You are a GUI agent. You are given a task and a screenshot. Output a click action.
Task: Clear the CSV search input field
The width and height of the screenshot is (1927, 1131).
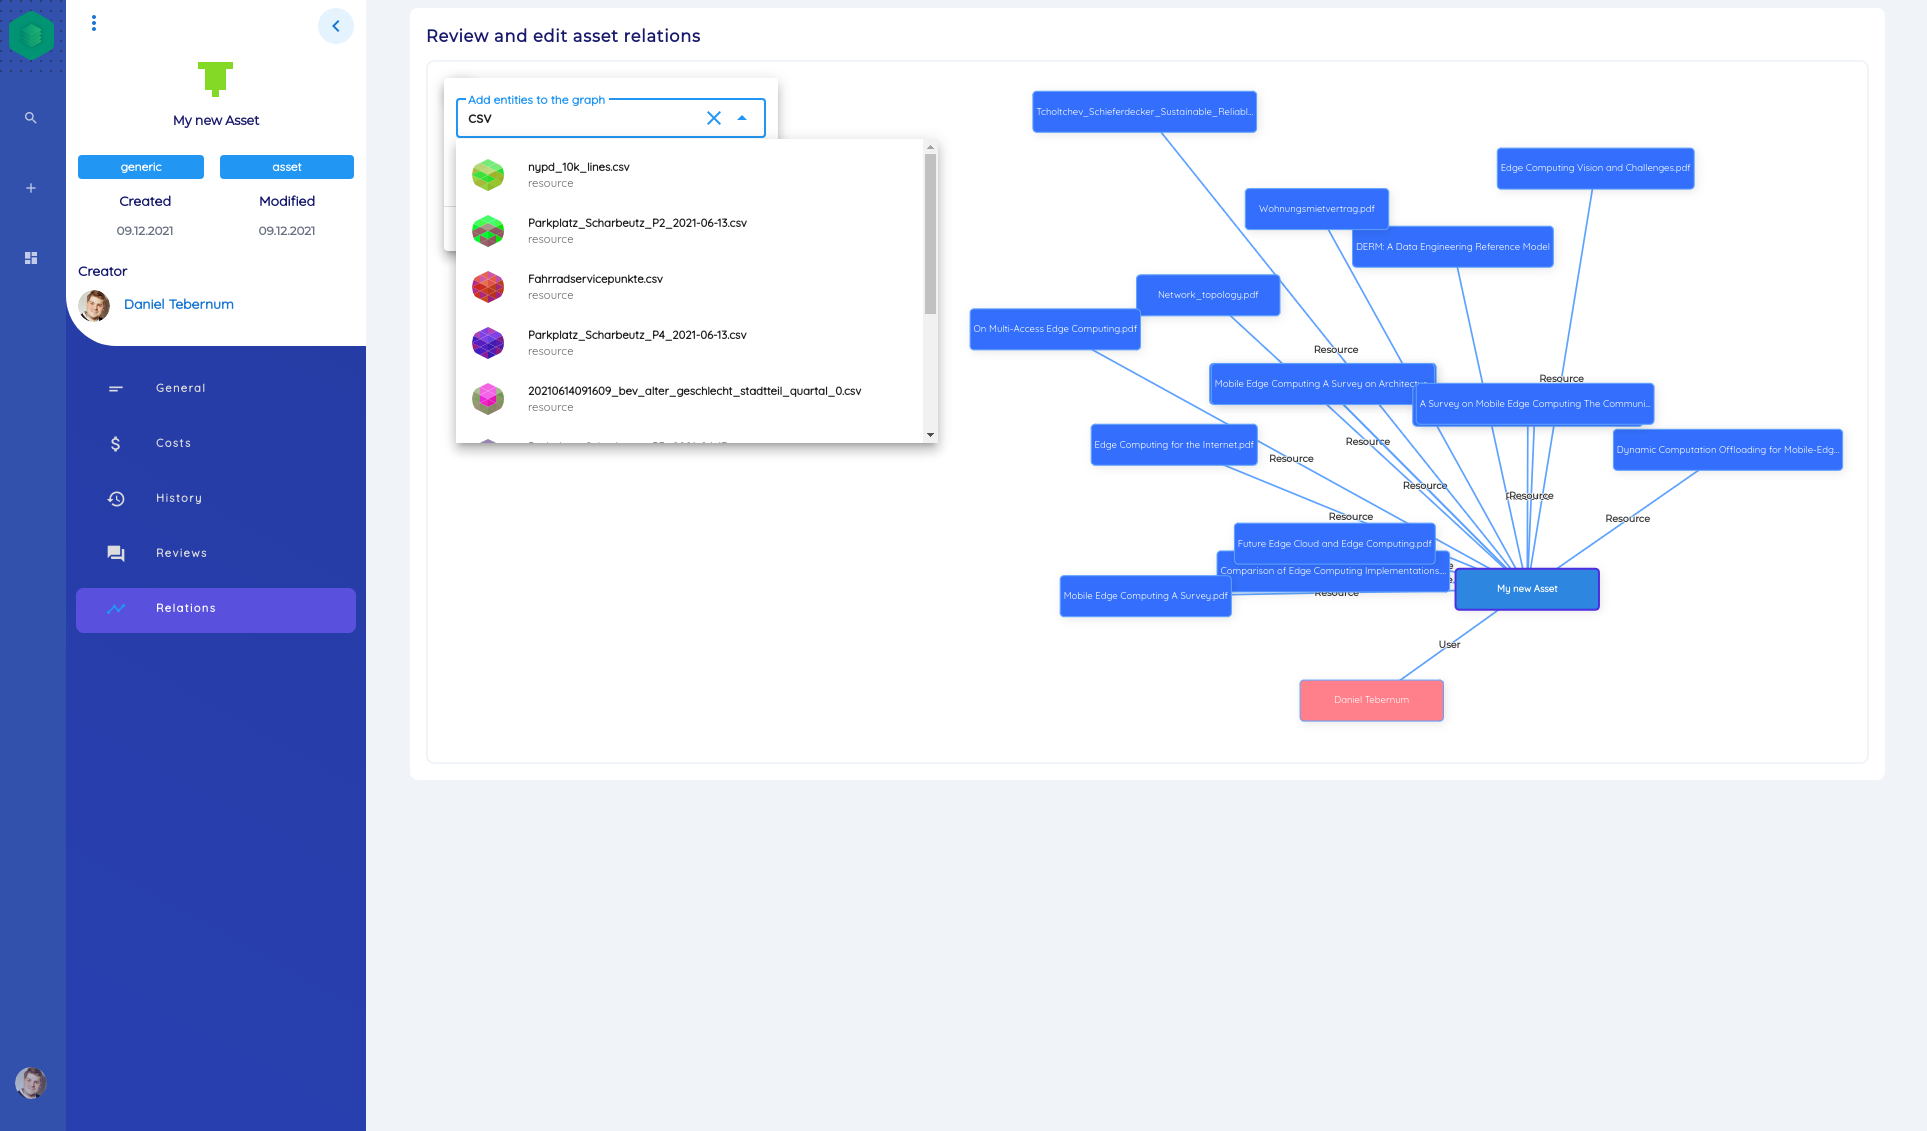[x=713, y=118]
